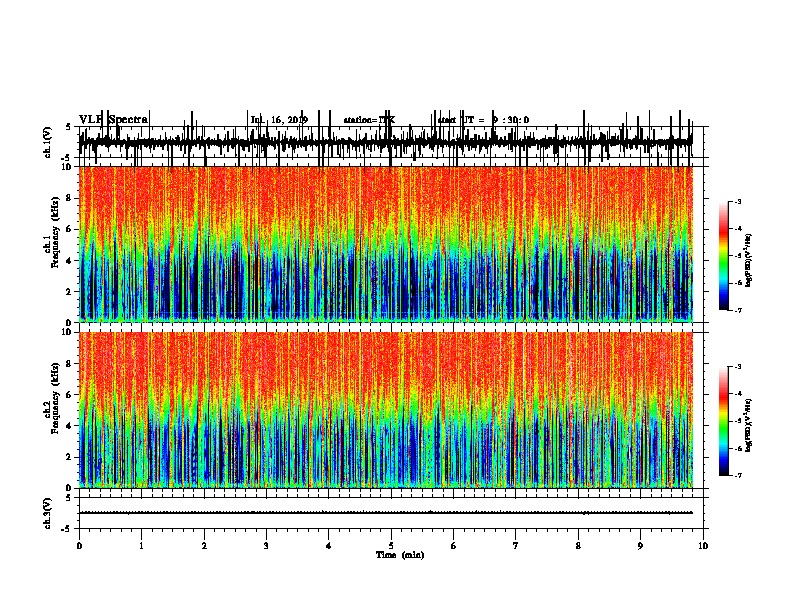This screenshot has height=612, width=792.
Task: Click time axis tick label "7"
Action: click(x=516, y=546)
